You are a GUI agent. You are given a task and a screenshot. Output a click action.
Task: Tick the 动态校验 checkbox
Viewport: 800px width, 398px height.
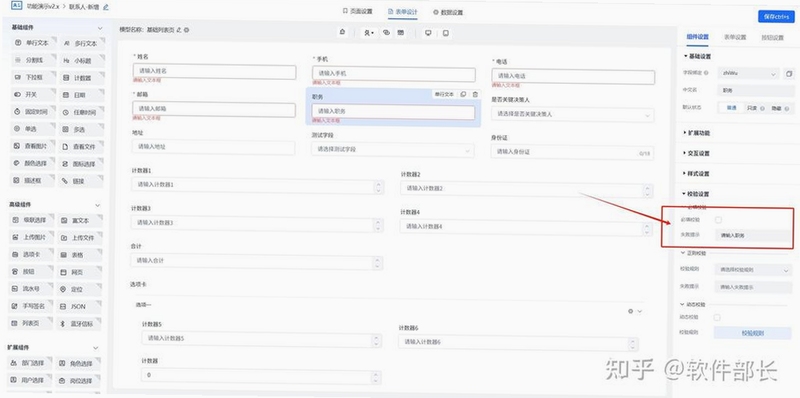click(717, 317)
